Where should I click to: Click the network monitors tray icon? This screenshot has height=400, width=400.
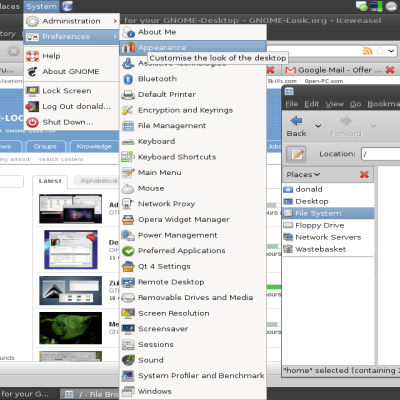[376, 6]
